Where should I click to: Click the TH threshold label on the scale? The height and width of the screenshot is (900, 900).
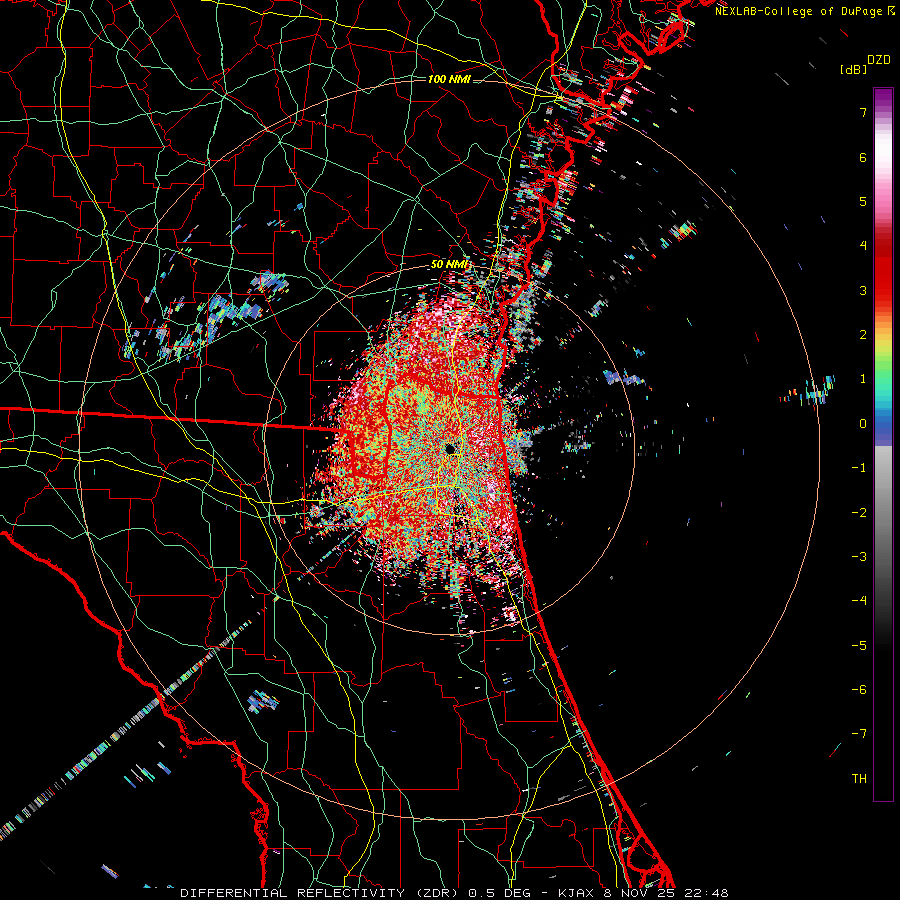click(x=859, y=779)
